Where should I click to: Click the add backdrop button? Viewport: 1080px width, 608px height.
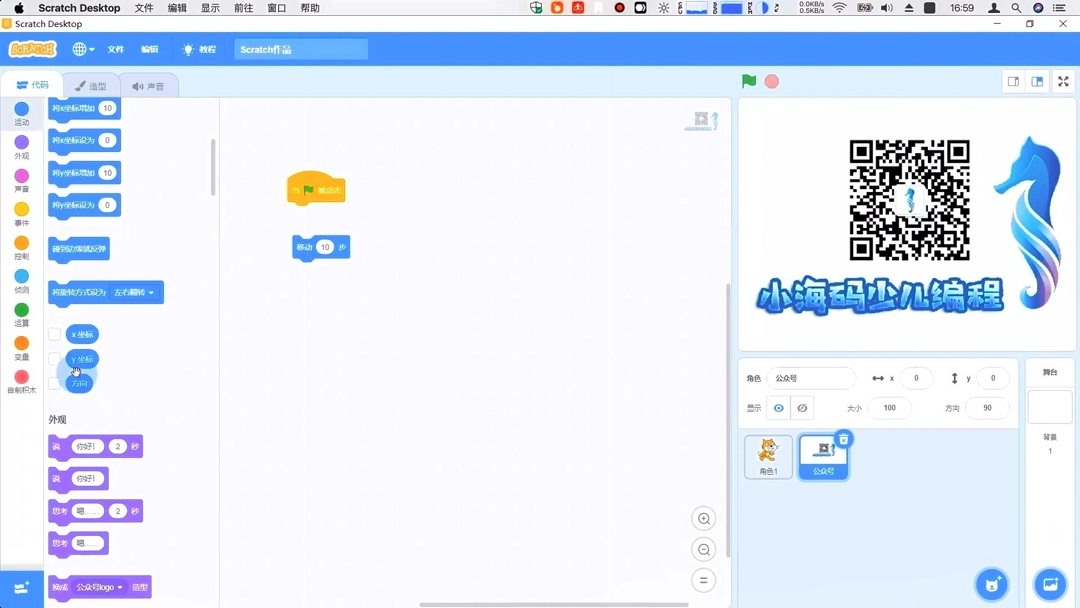[1049, 584]
